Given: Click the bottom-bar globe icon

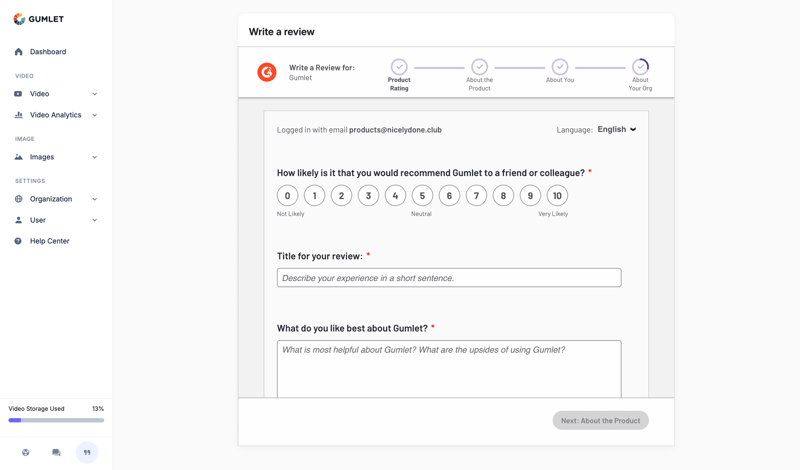Looking at the screenshot, I should tap(26, 452).
